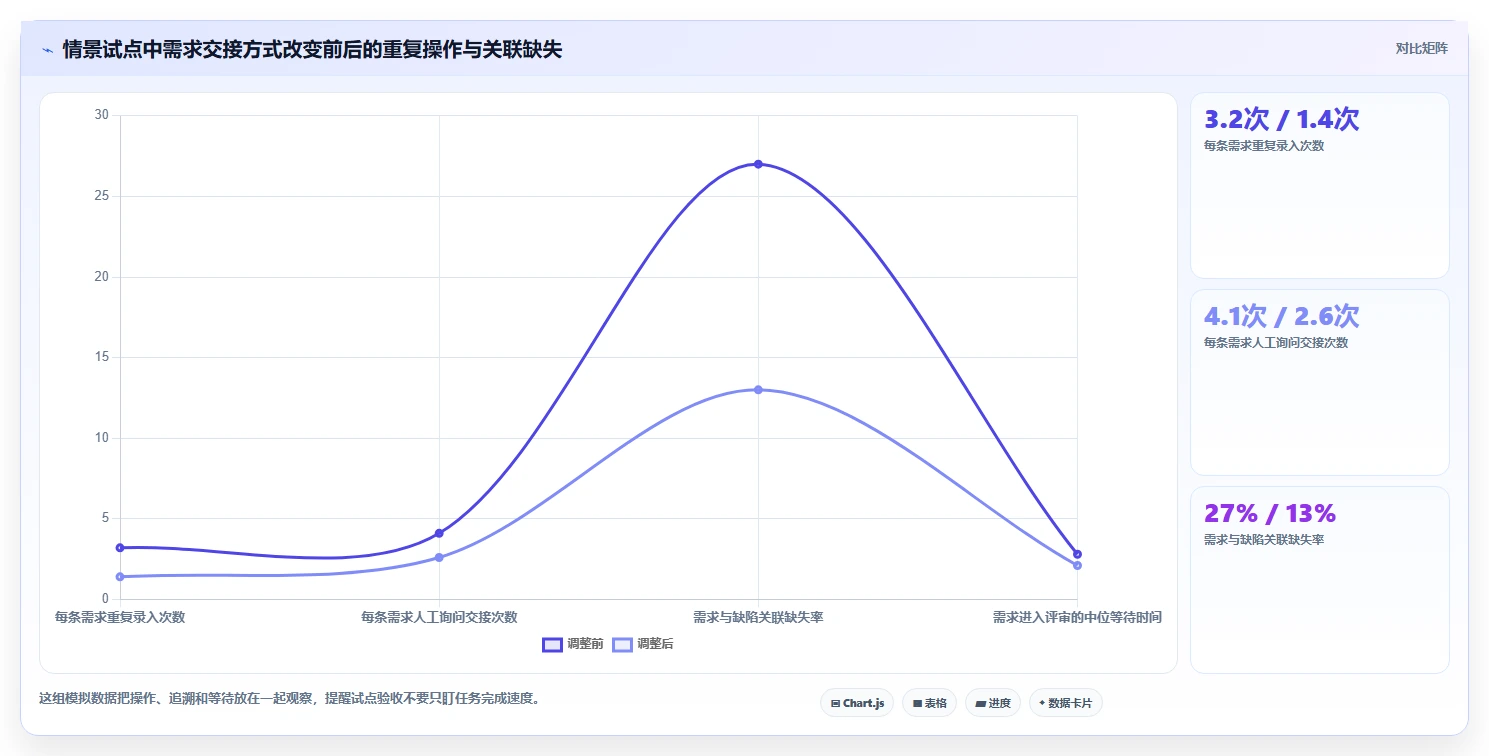
Task: Click 调整前 peak point at 需求与缺陷关联缺失率
Action: pyautogui.click(x=758, y=164)
